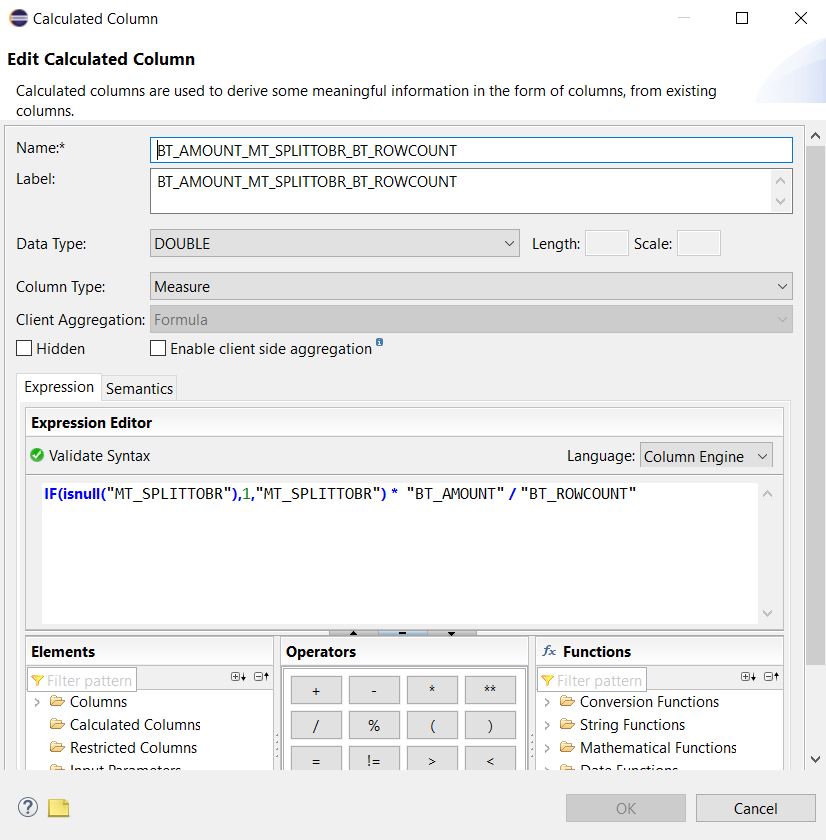
Task: Change the Language dropdown from Column Engine
Action: tap(706, 456)
